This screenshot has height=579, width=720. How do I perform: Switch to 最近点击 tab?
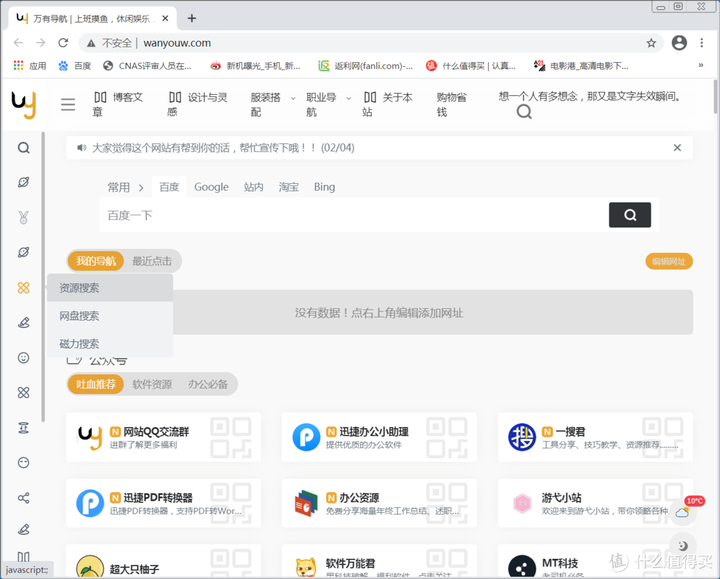pyautogui.click(x=152, y=261)
